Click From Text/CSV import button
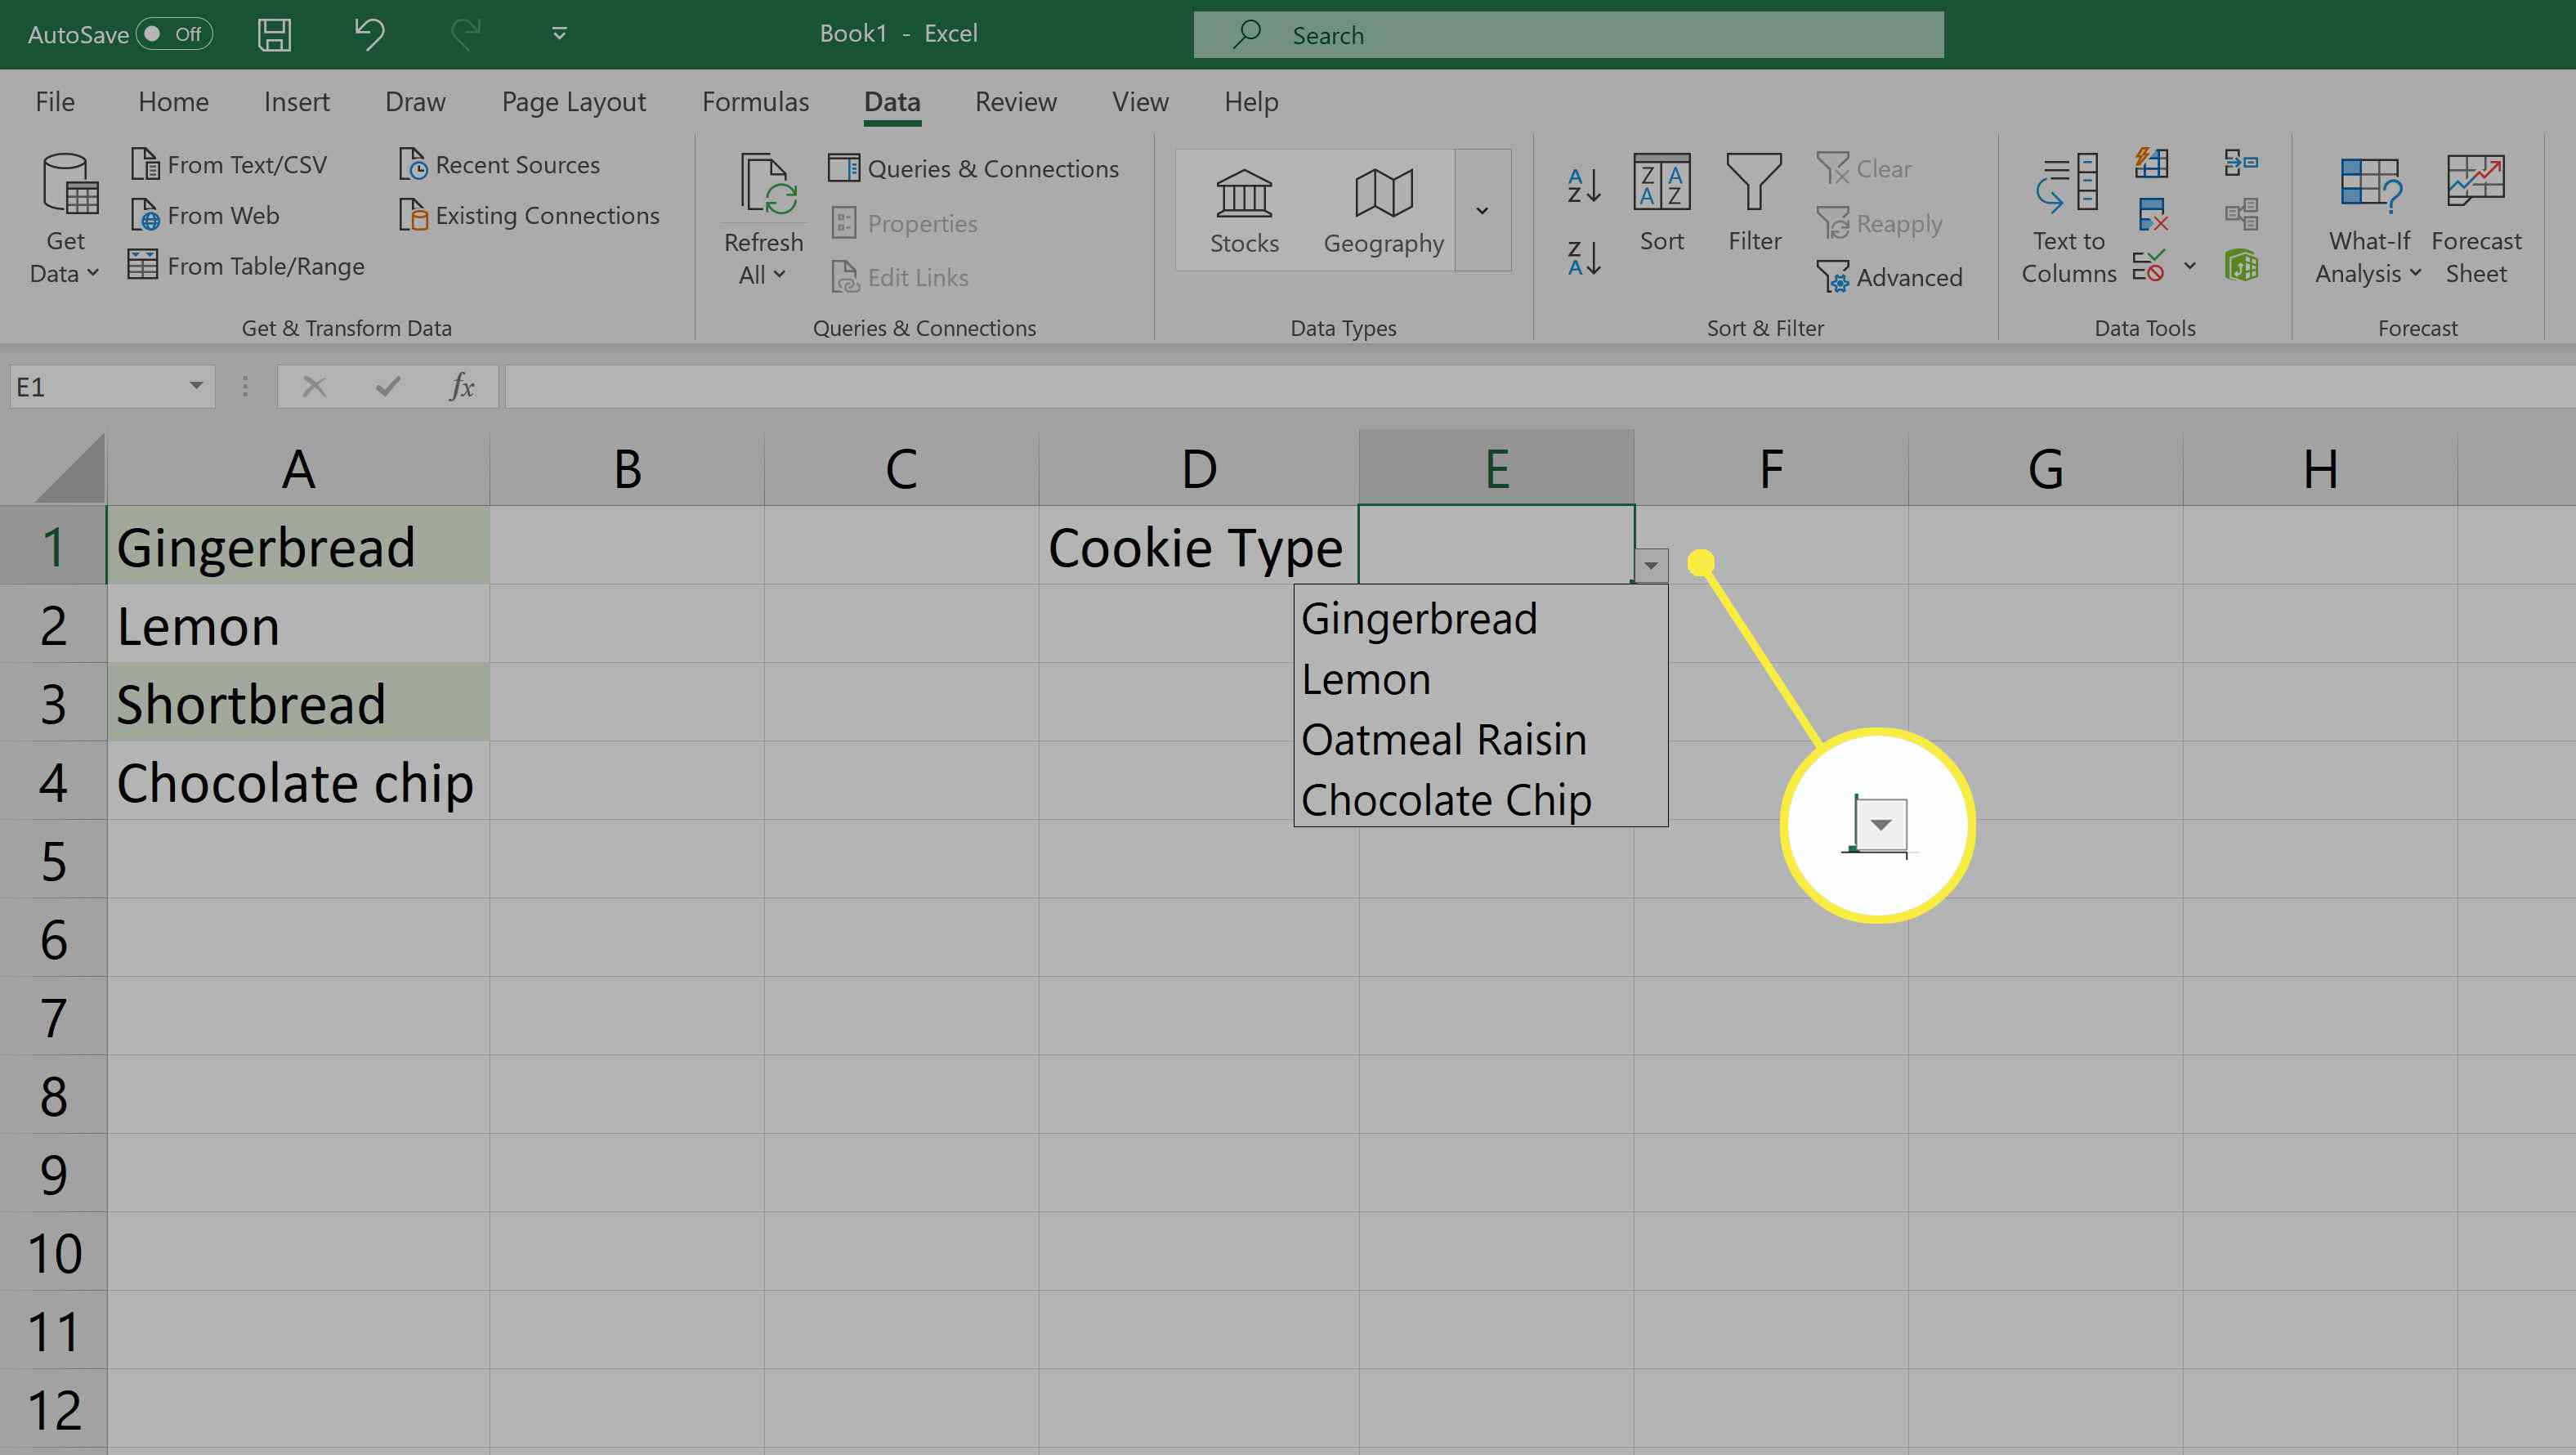The width and height of the screenshot is (2576, 1455). (x=229, y=164)
